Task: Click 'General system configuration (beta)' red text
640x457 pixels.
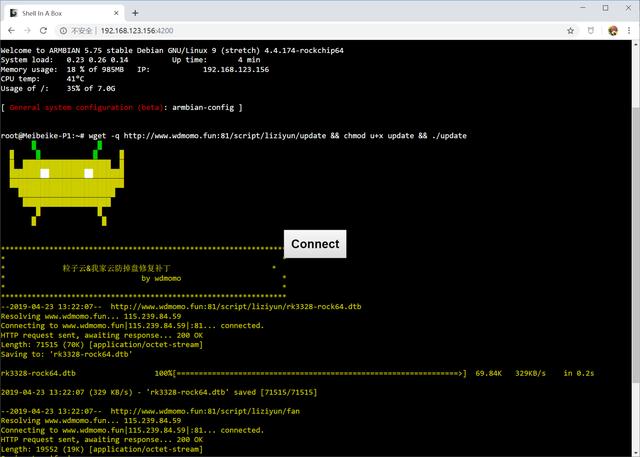Action: pyautogui.click(x=87, y=107)
